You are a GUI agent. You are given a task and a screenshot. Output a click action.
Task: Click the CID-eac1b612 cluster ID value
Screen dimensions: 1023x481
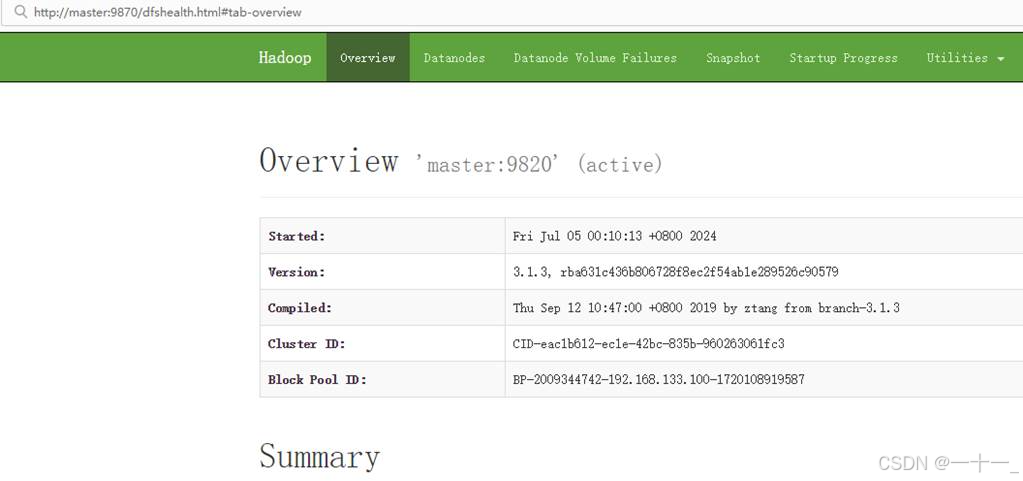(x=649, y=343)
